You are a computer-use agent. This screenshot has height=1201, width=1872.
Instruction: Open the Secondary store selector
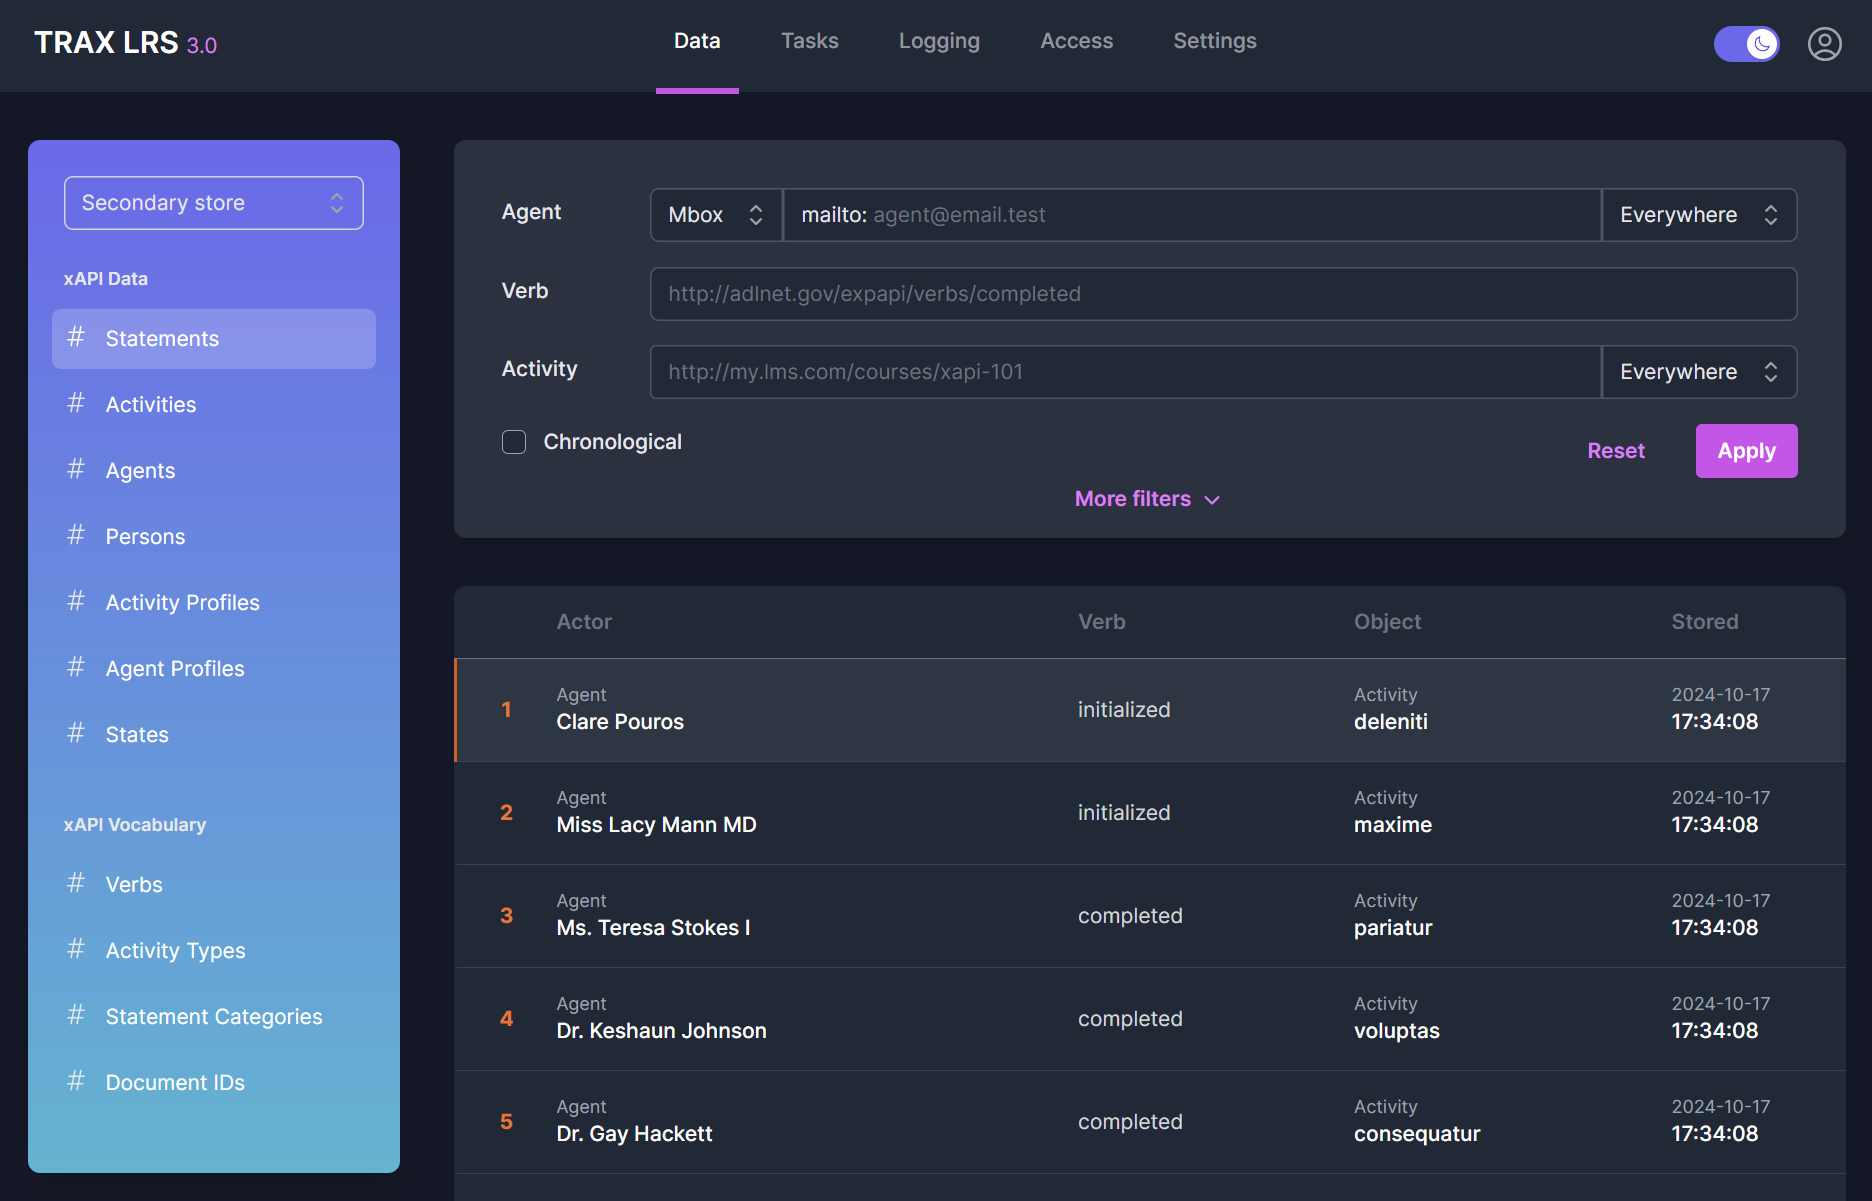click(x=213, y=203)
